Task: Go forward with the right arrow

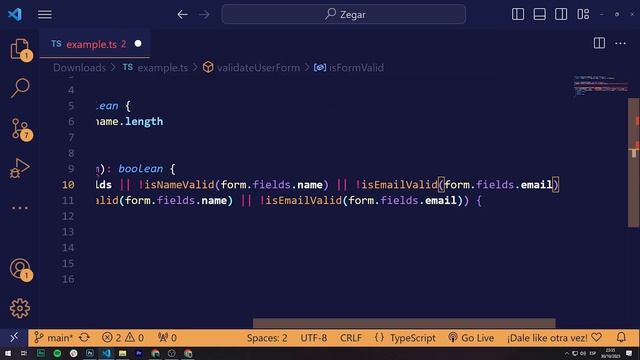Action: 204,15
